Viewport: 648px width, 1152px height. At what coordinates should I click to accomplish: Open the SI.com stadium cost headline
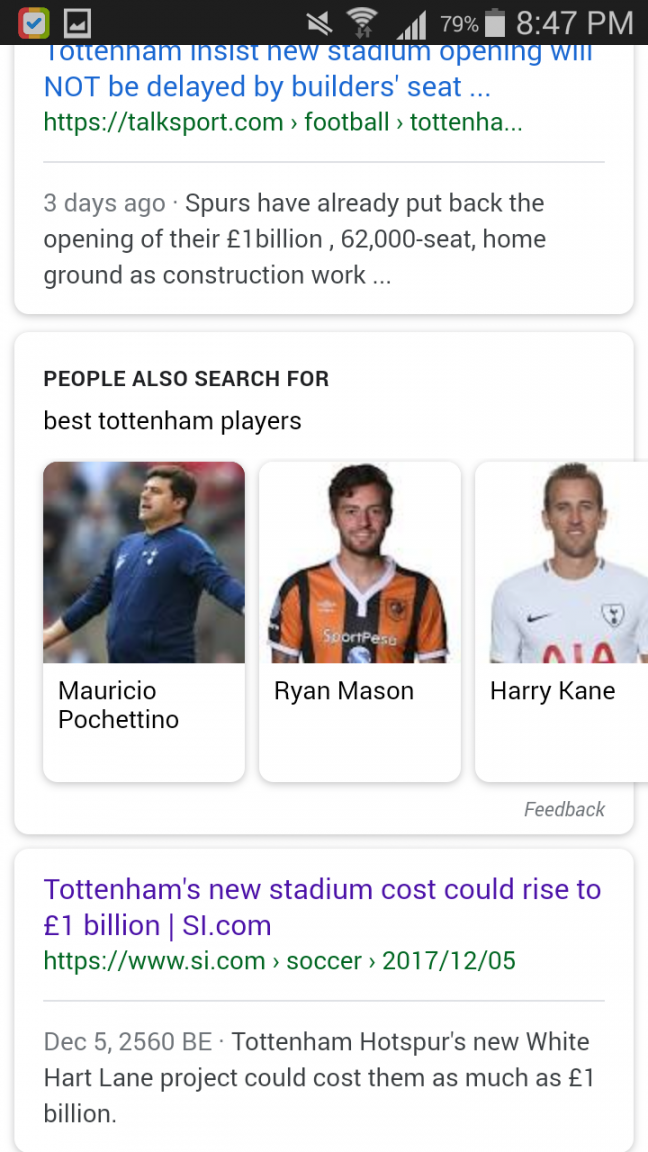(x=322, y=907)
